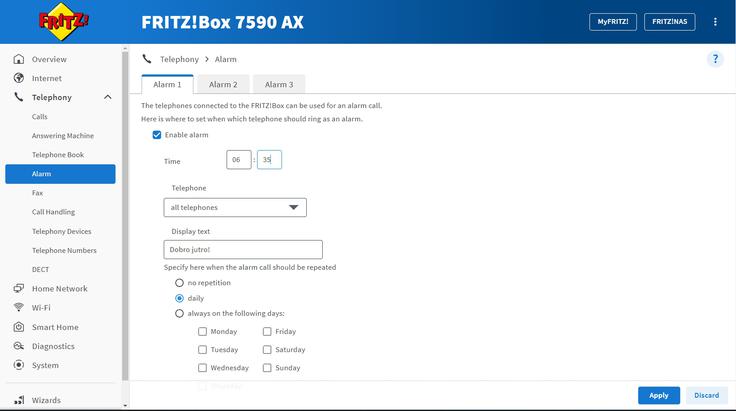
Task: Select the no repetition option
Action: point(179,283)
